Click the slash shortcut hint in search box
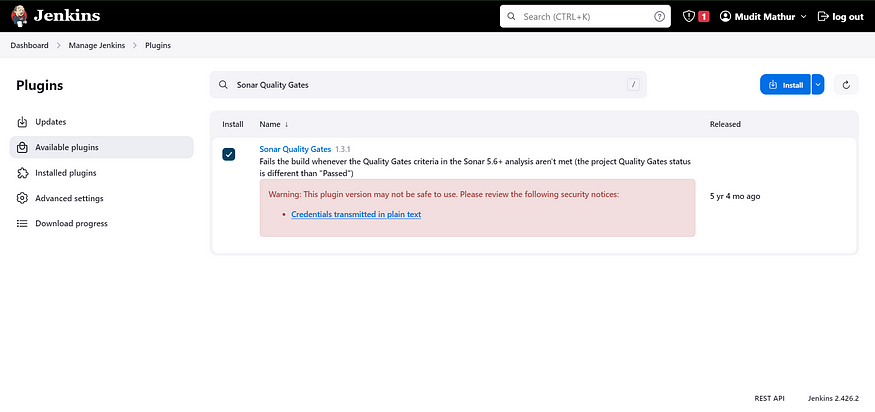 (x=633, y=85)
